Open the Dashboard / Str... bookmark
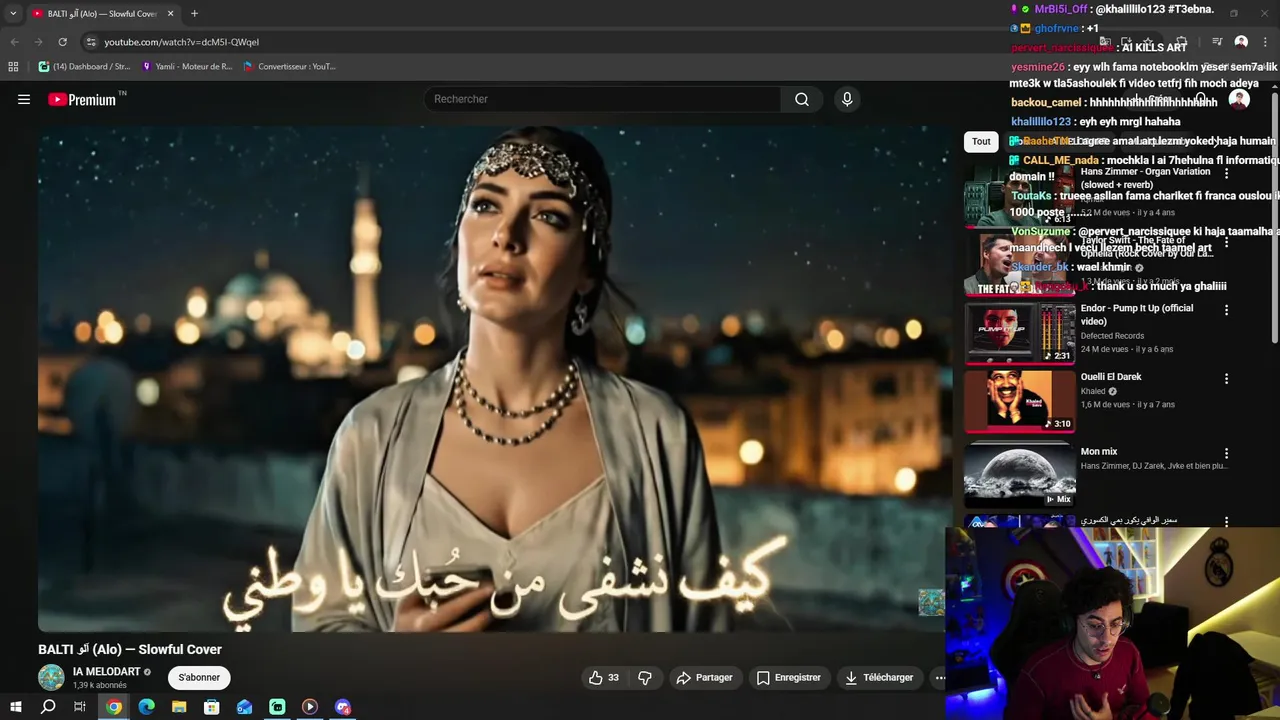1280x720 pixels. click(x=85, y=67)
